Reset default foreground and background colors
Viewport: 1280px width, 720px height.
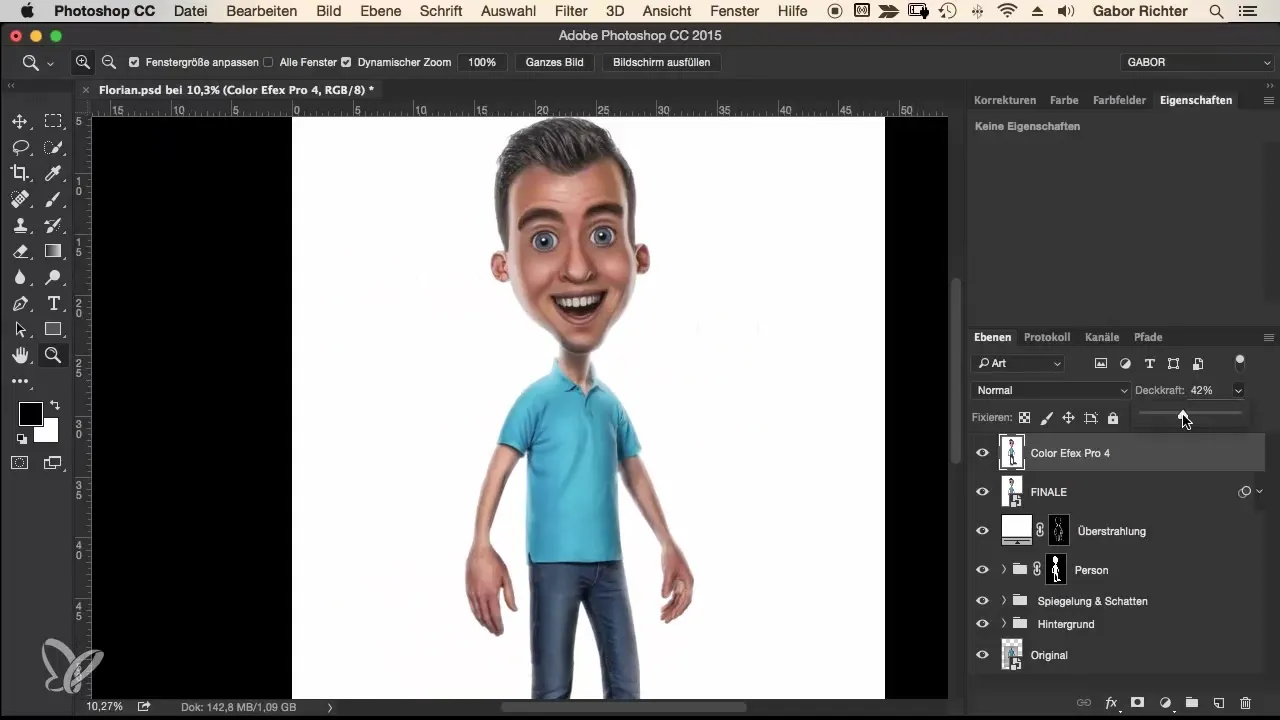pos(22,438)
